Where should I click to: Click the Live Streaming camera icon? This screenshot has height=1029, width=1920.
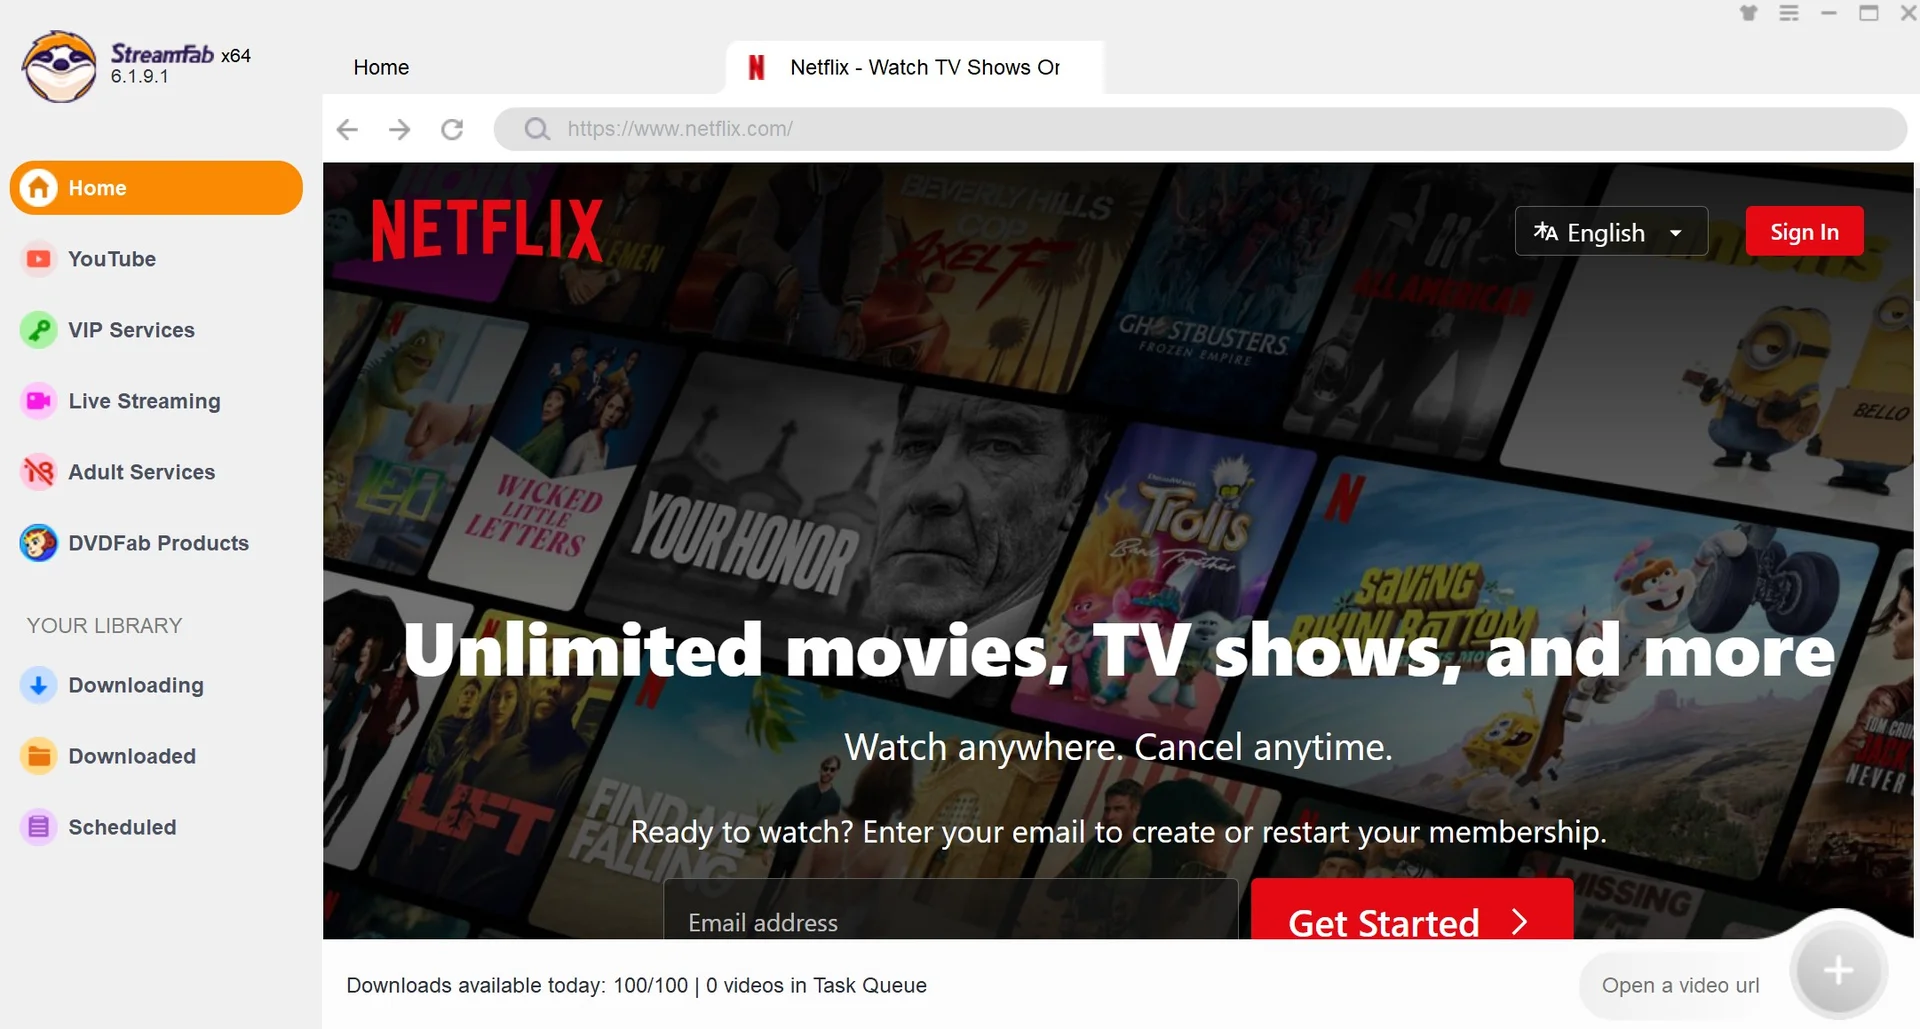(38, 401)
